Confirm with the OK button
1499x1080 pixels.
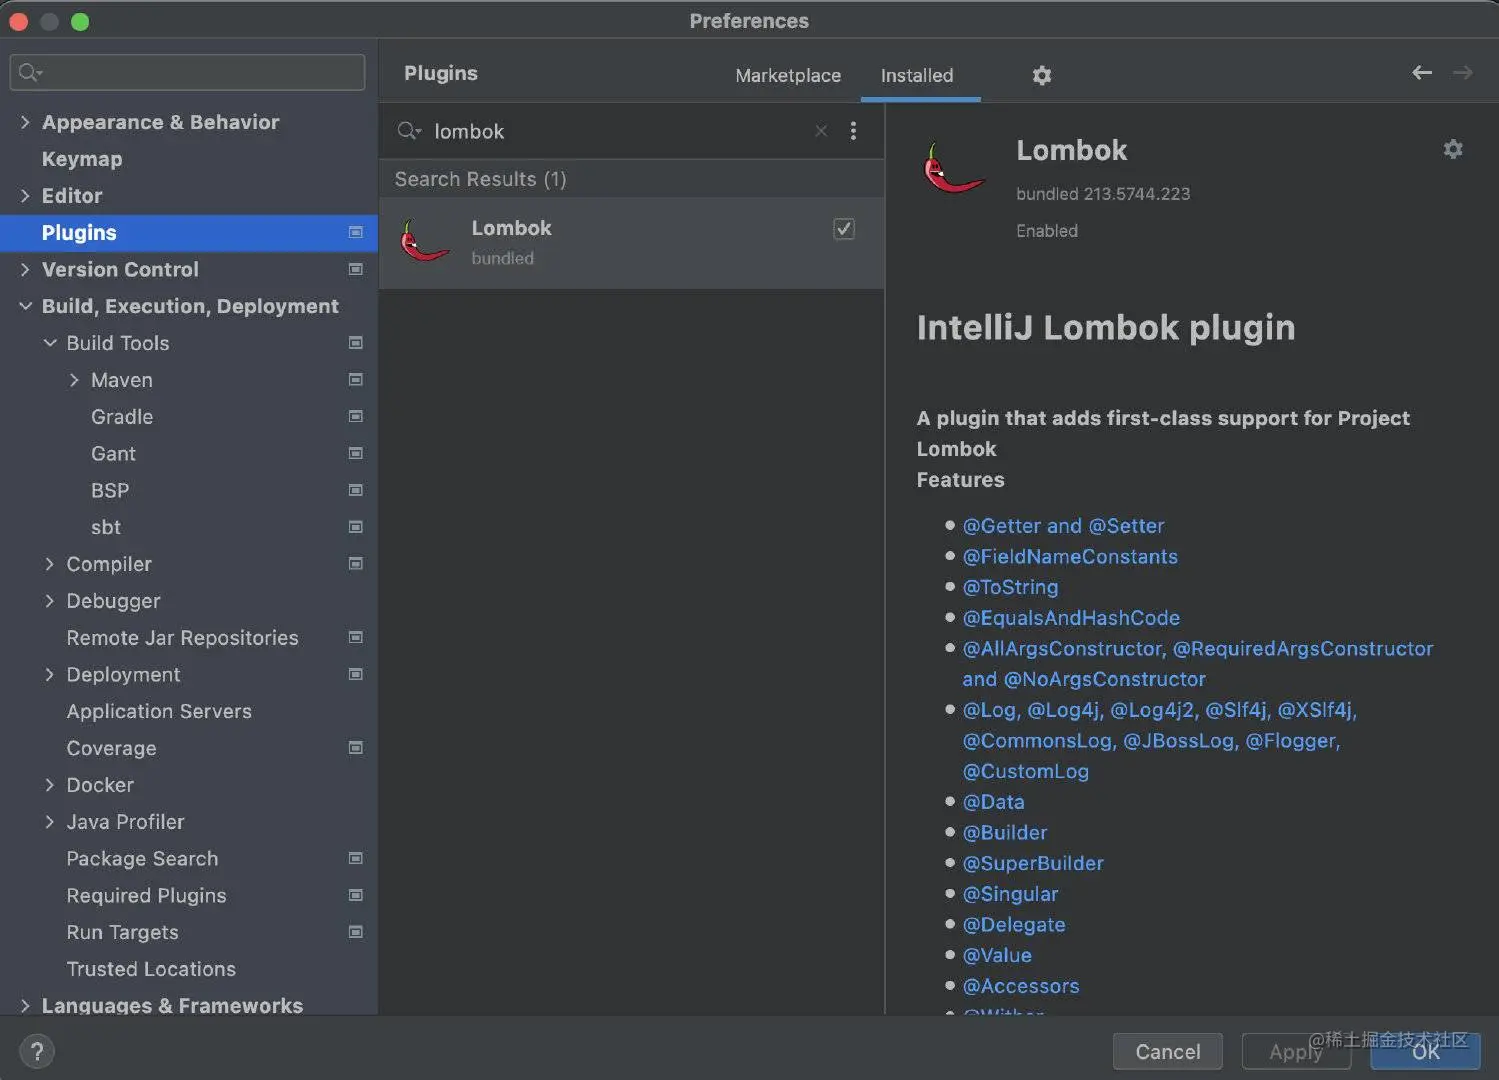pyautogui.click(x=1425, y=1051)
